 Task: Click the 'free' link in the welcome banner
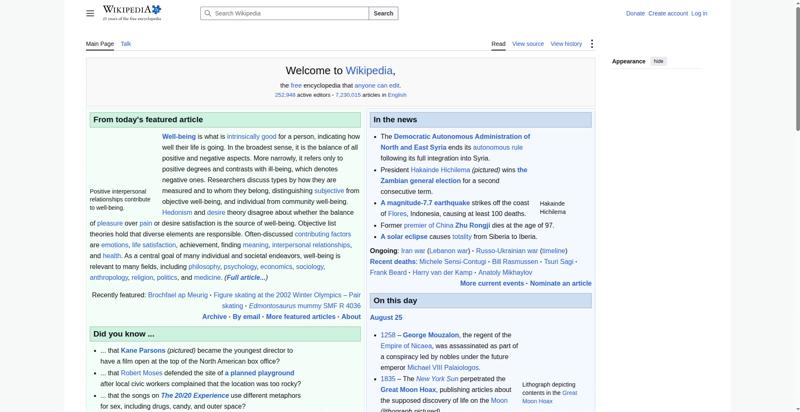click(x=296, y=86)
